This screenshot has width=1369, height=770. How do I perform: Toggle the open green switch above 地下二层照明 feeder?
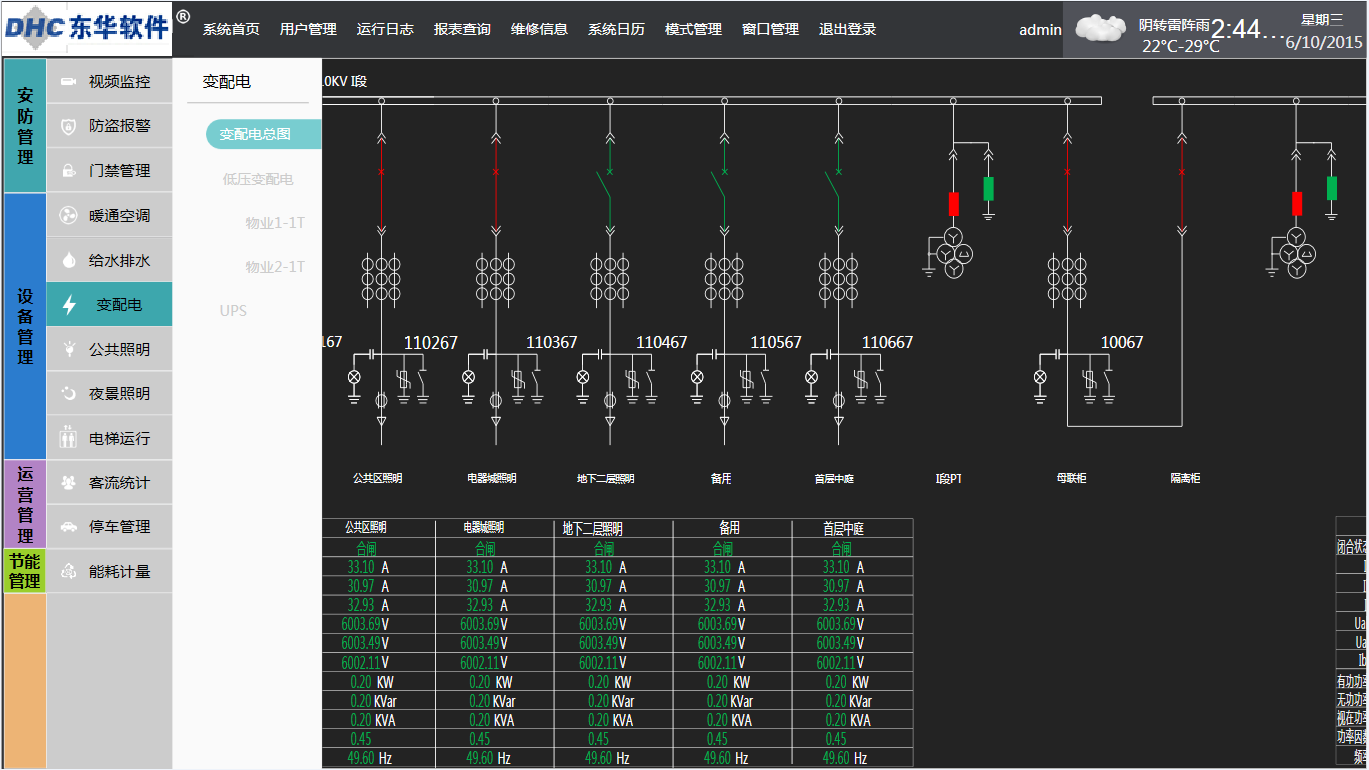coord(606,184)
